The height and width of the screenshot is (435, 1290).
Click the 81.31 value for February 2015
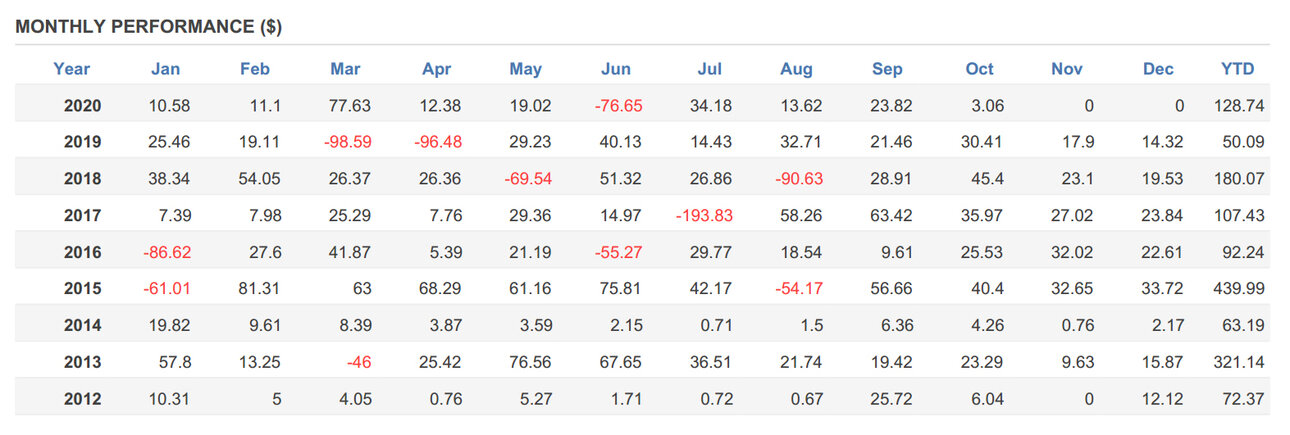261,290
